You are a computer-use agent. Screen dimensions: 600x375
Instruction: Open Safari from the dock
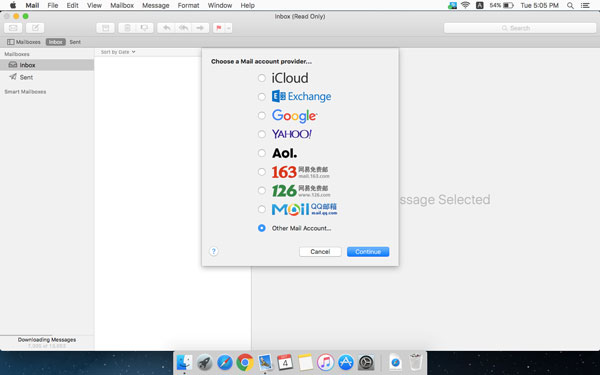point(225,362)
